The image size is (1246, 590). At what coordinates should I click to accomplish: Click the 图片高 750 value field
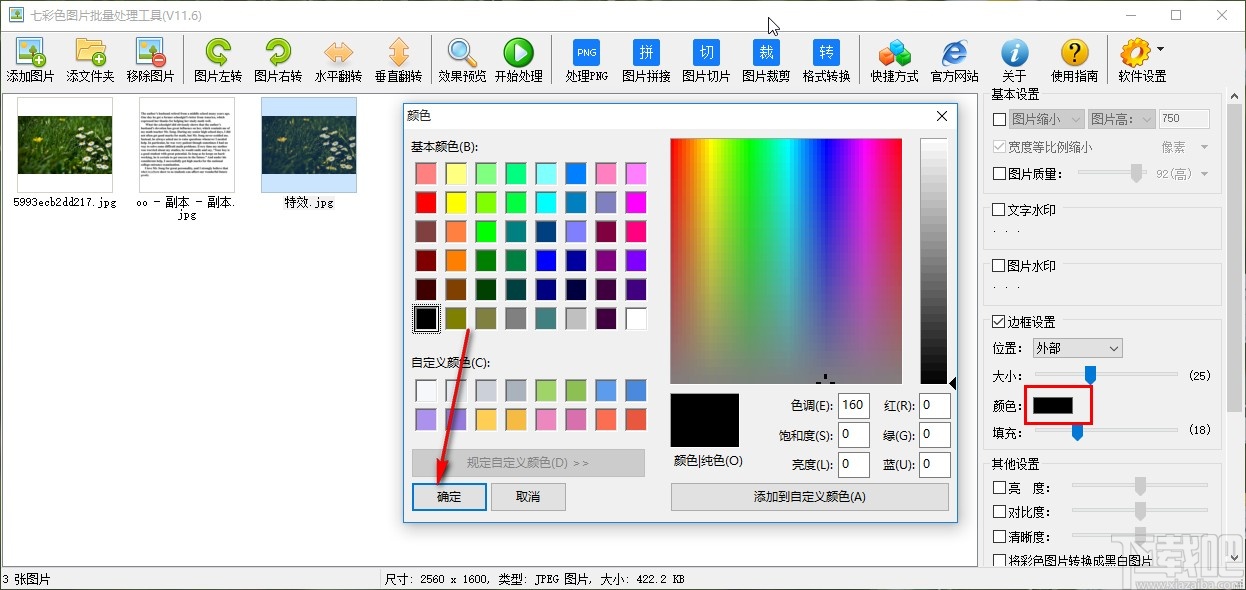(x=1184, y=119)
